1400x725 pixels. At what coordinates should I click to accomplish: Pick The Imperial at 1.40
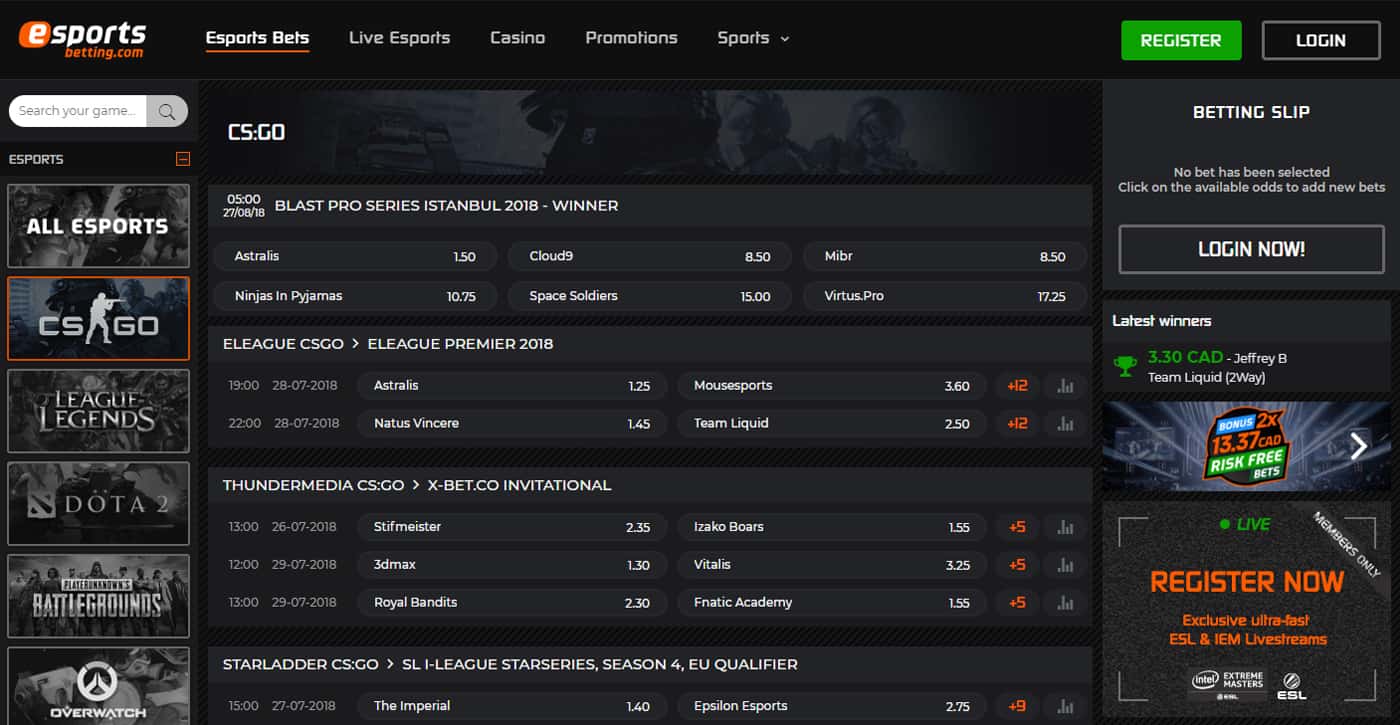pos(512,706)
